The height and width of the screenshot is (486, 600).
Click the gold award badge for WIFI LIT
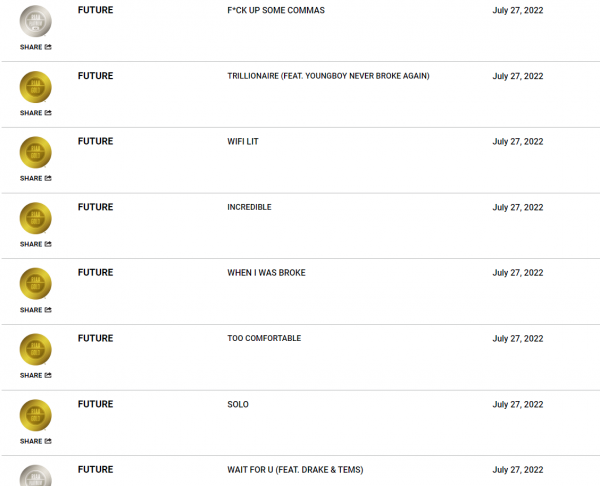(x=36, y=152)
